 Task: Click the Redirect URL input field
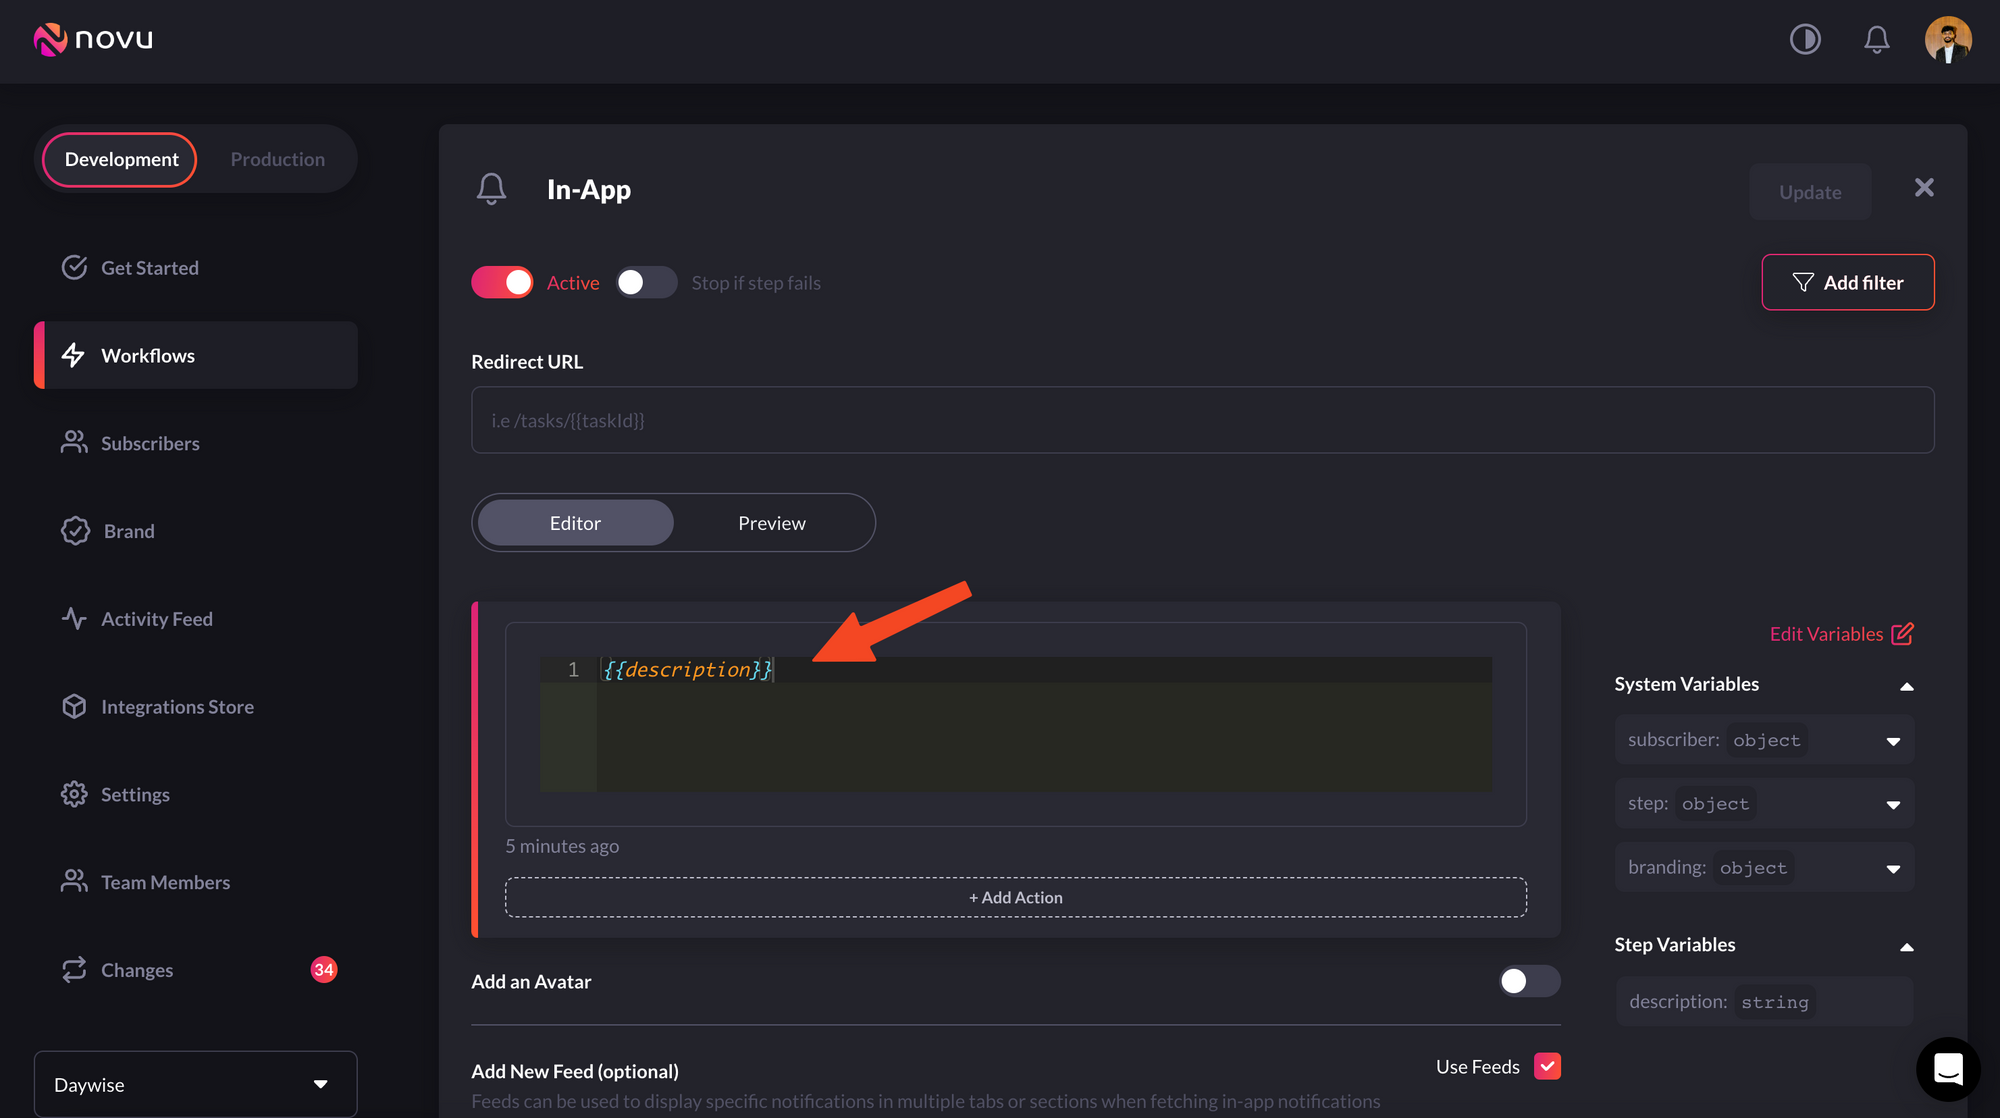[x=1202, y=420]
